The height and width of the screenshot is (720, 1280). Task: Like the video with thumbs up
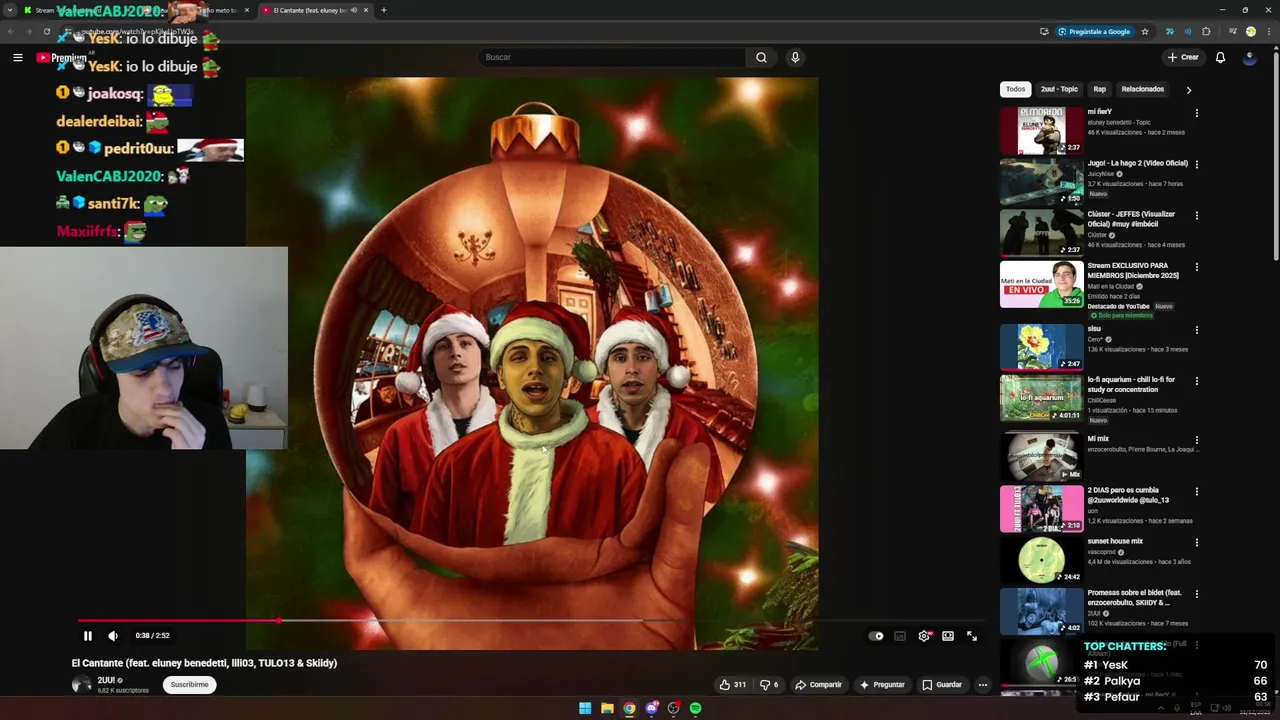click(733, 685)
